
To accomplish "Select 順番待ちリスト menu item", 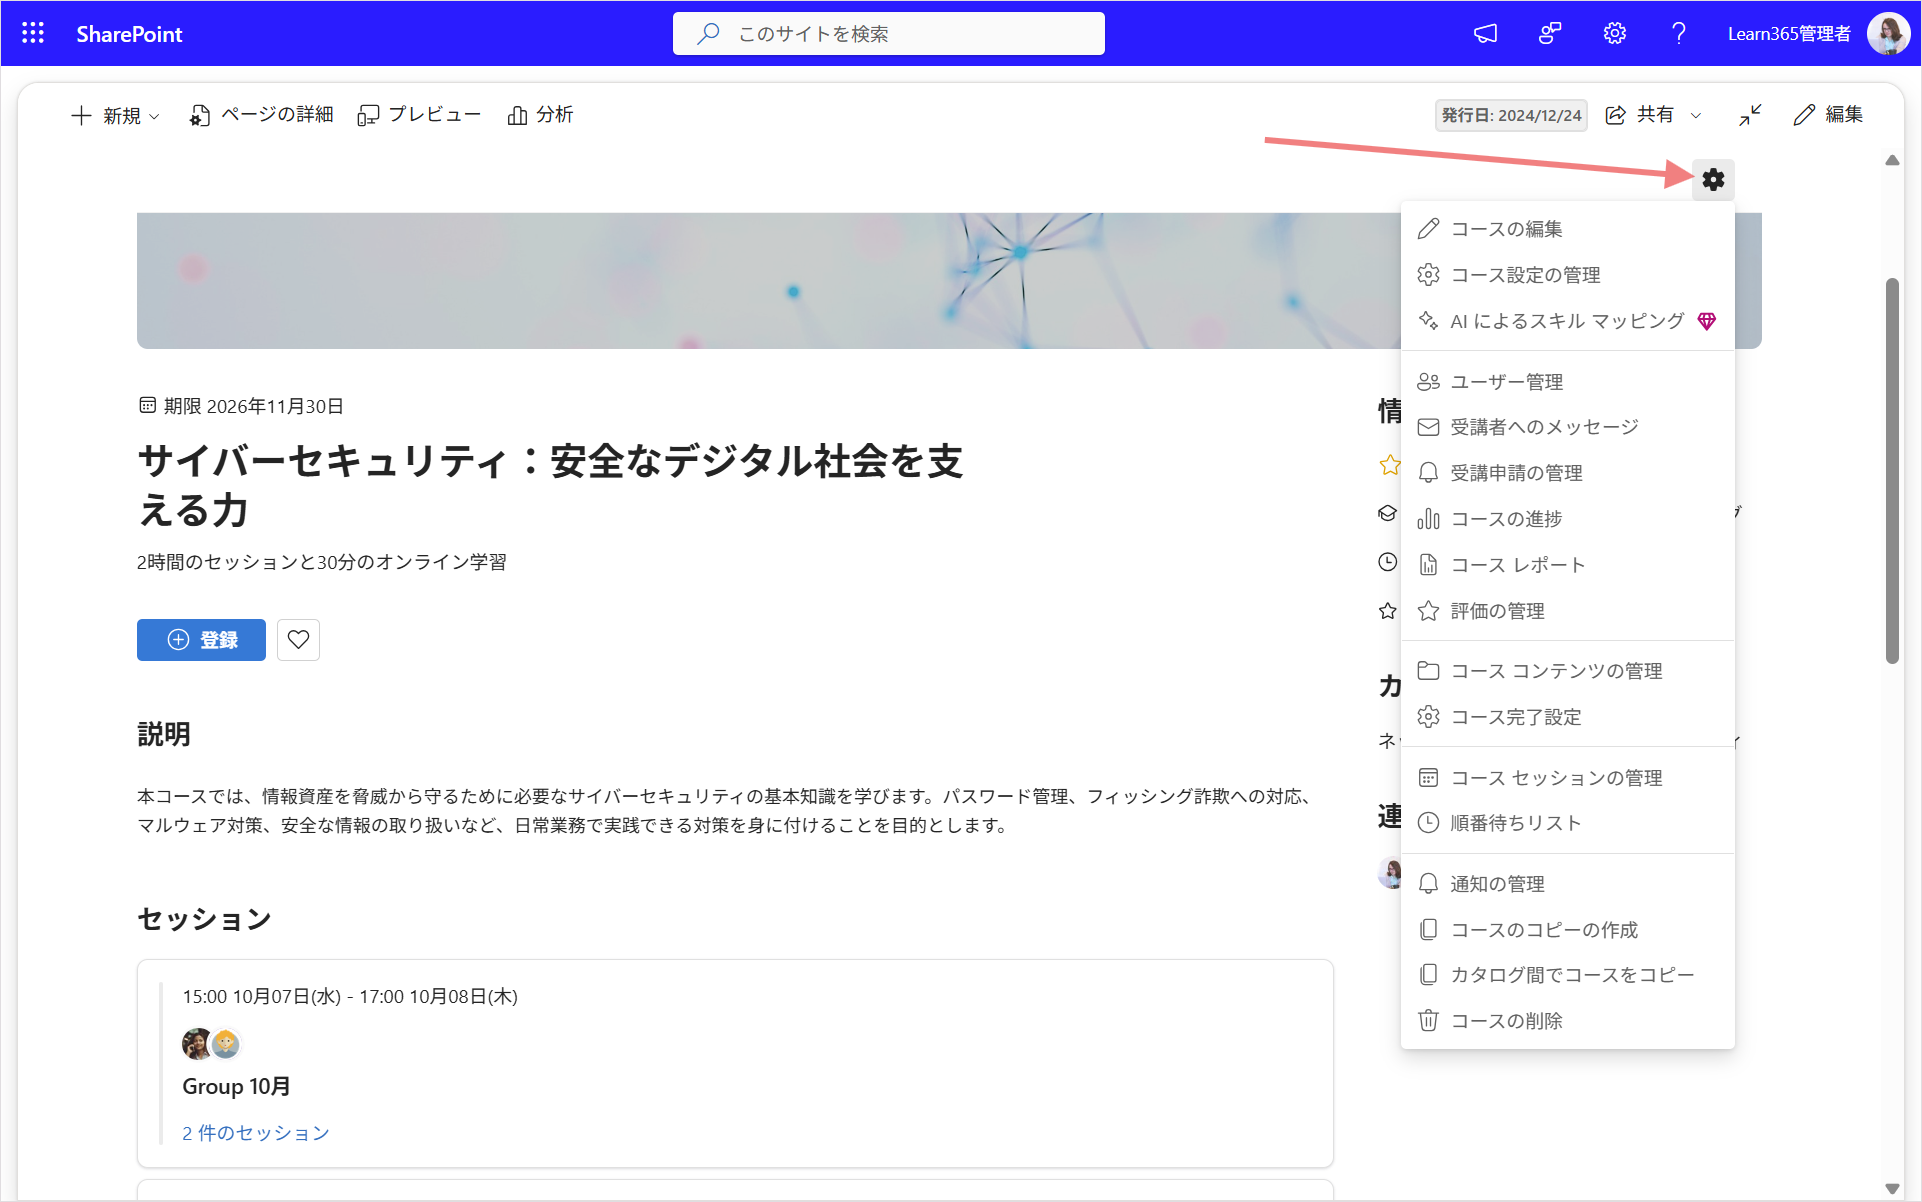I will (x=1567, y=823).
